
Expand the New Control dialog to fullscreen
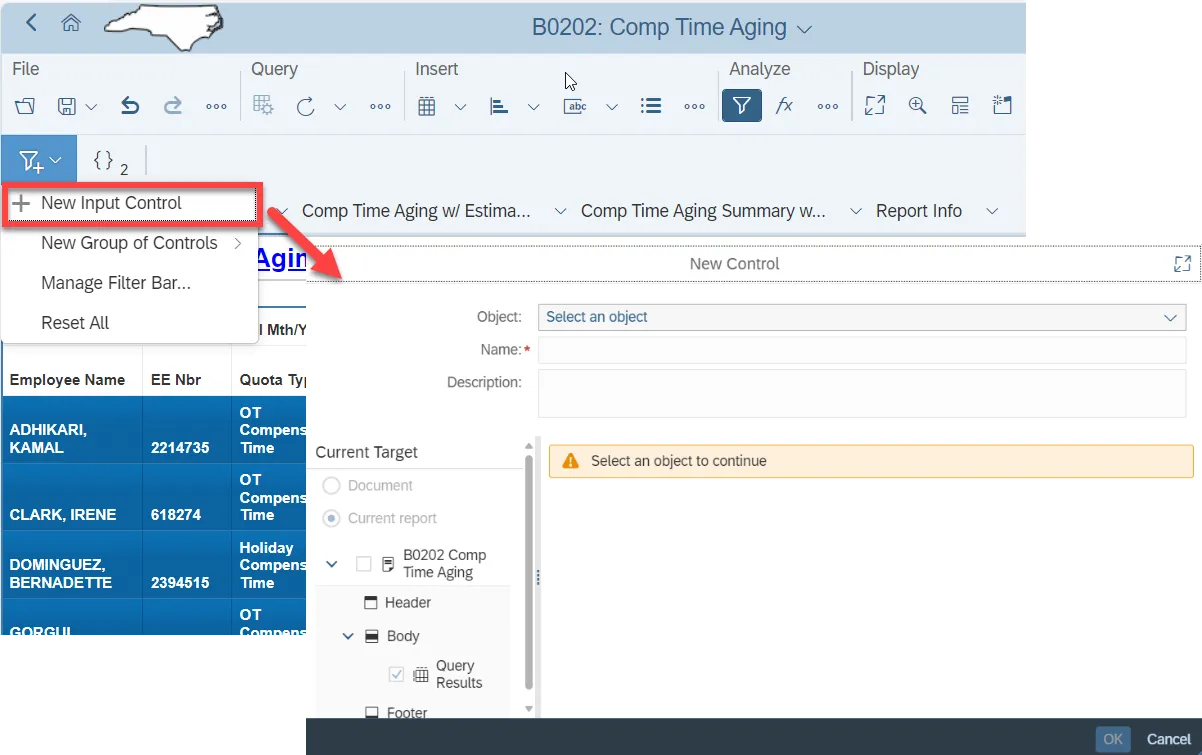tap(1182, 264)
